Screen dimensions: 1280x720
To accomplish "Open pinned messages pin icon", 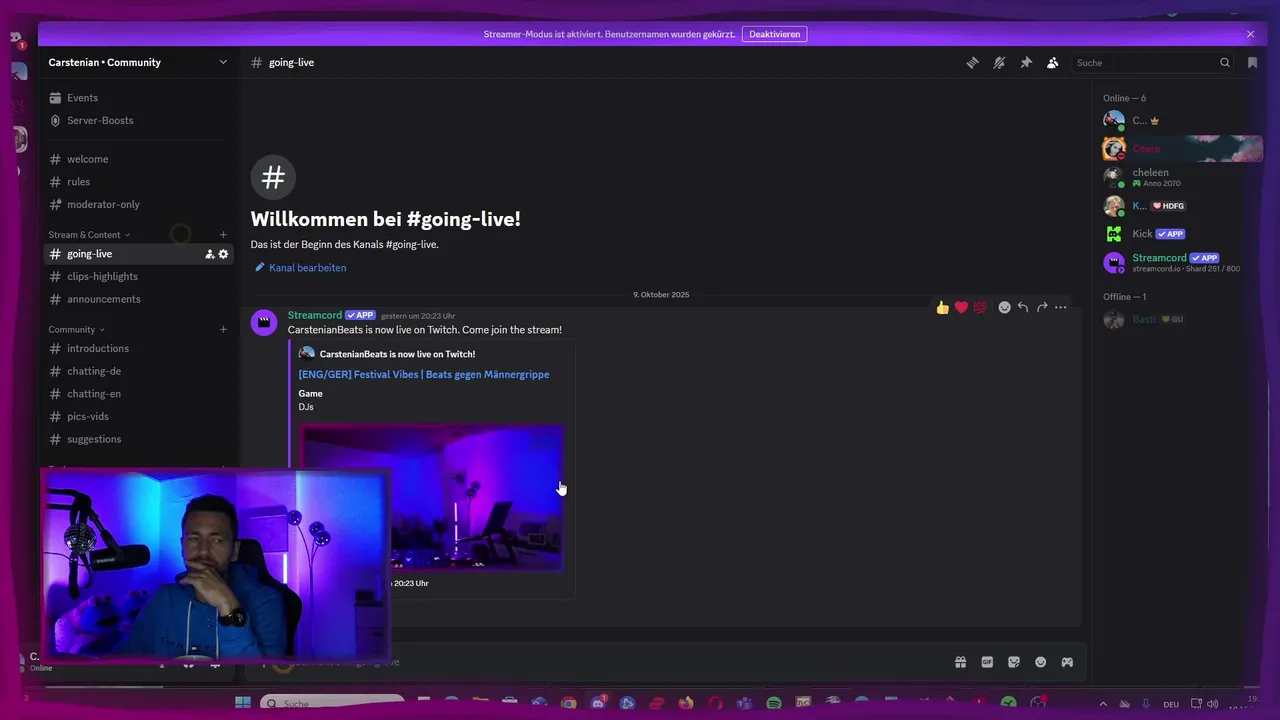I will 1026,62.
